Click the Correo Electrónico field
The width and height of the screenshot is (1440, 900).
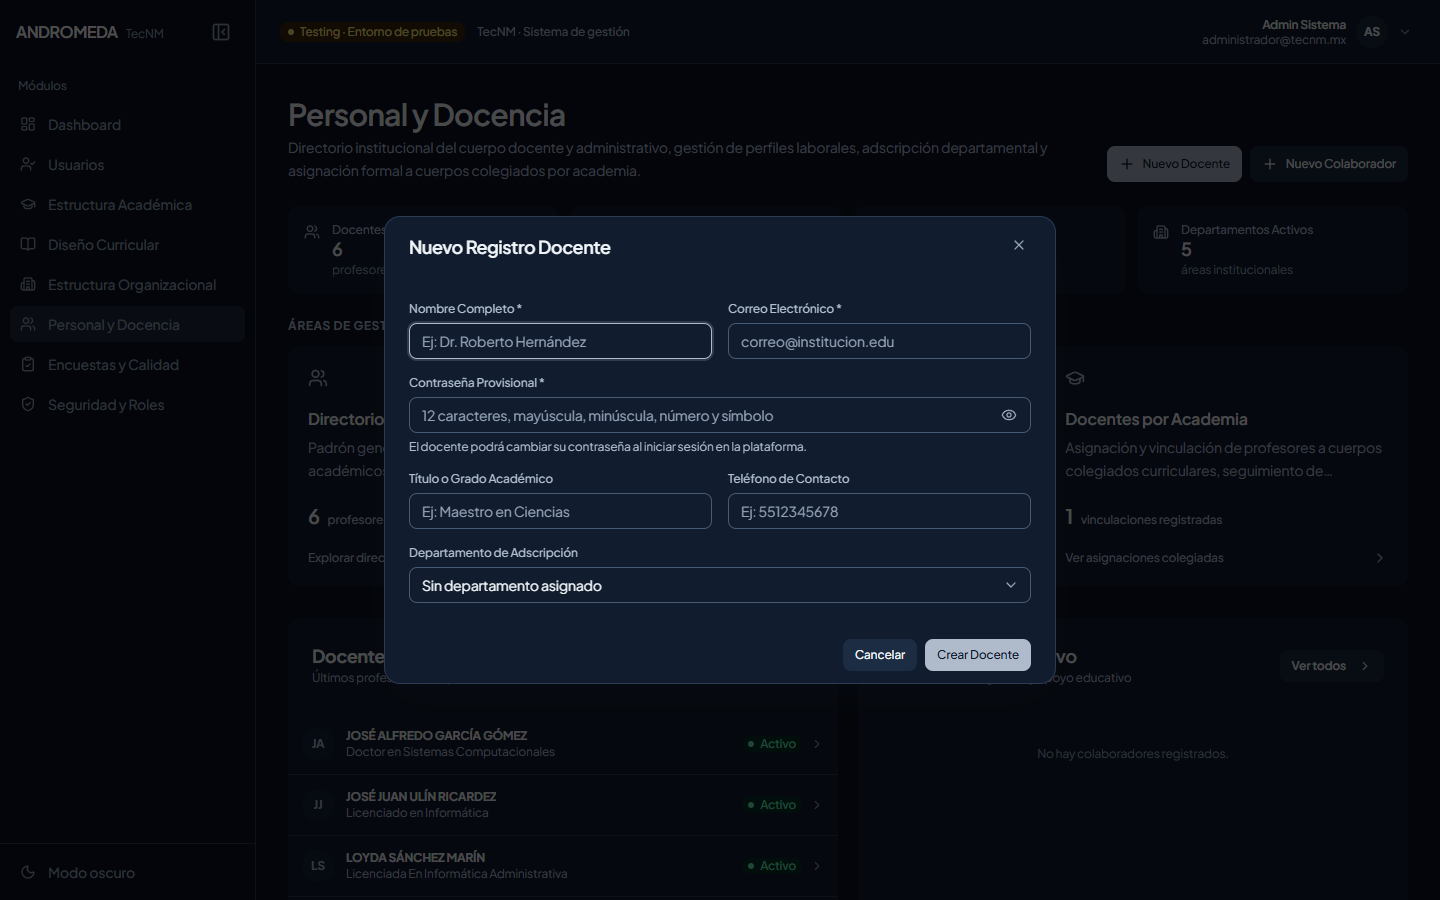point(879,341)
